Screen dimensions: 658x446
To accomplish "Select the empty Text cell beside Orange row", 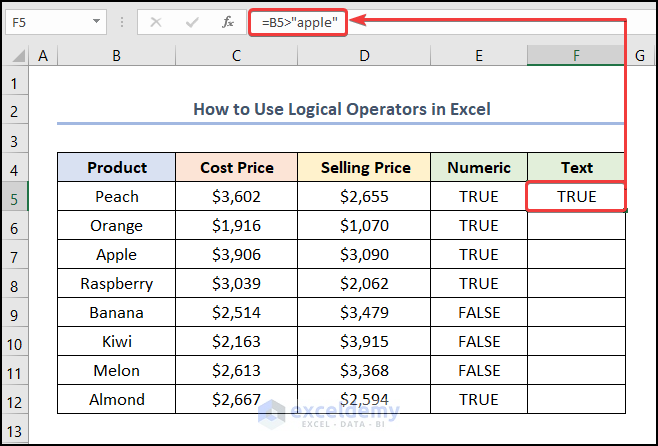I will 576,226.
